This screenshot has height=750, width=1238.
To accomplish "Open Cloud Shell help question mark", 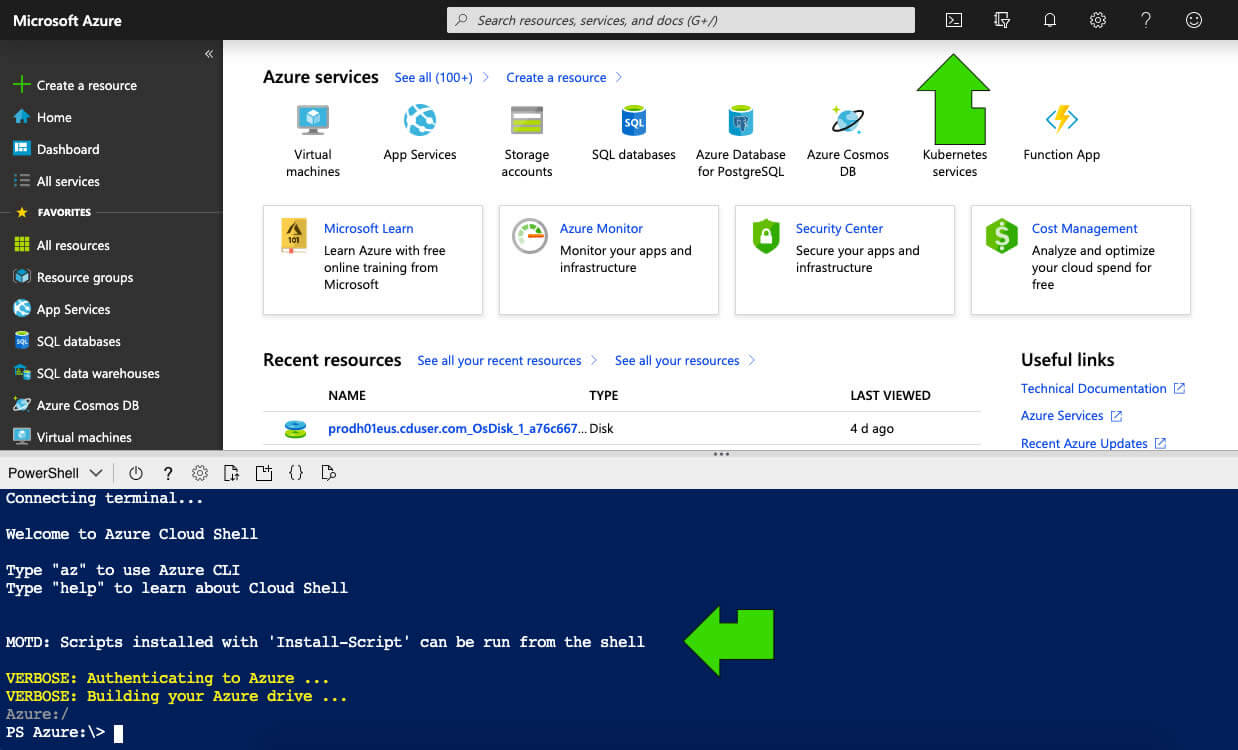I will (x=168, y=473).
